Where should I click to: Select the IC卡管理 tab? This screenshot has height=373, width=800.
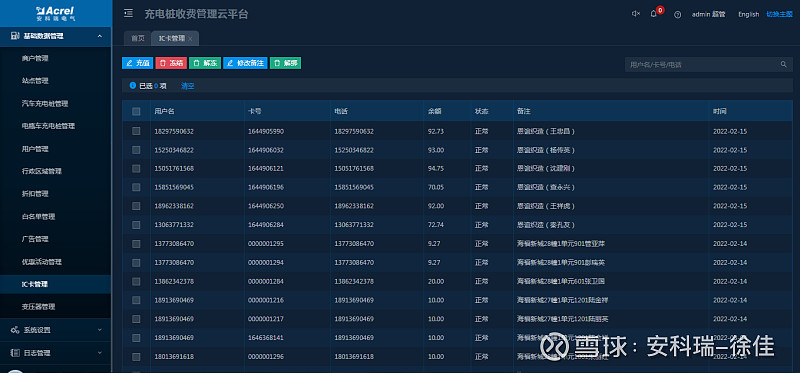click(x=172, y=39)
